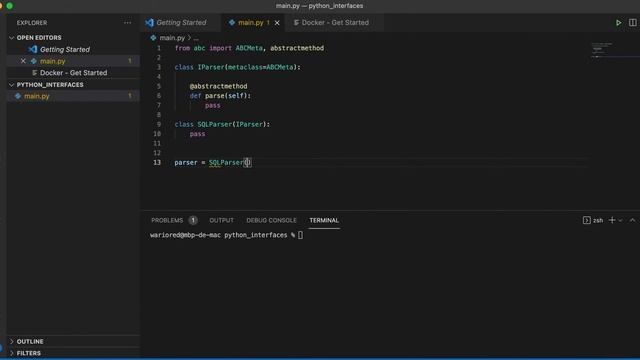640x360 pixels.
Task: Open the Docker - Get Started tab
Action: tap(335, 23)
